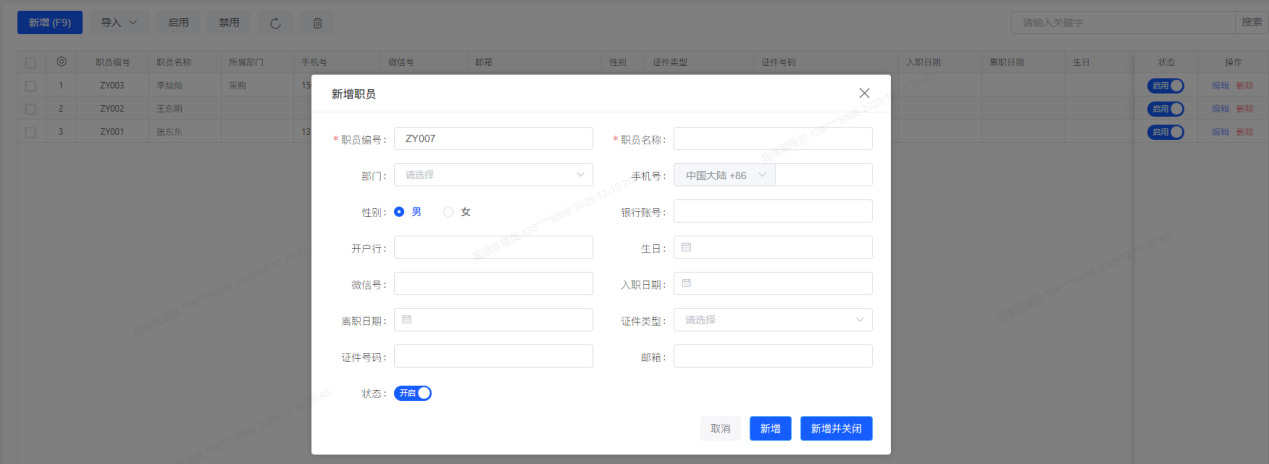1269x464 pixels.
Task: Toggle the 启用 switch for the ZY003 row
Action: coord(1165,86)
